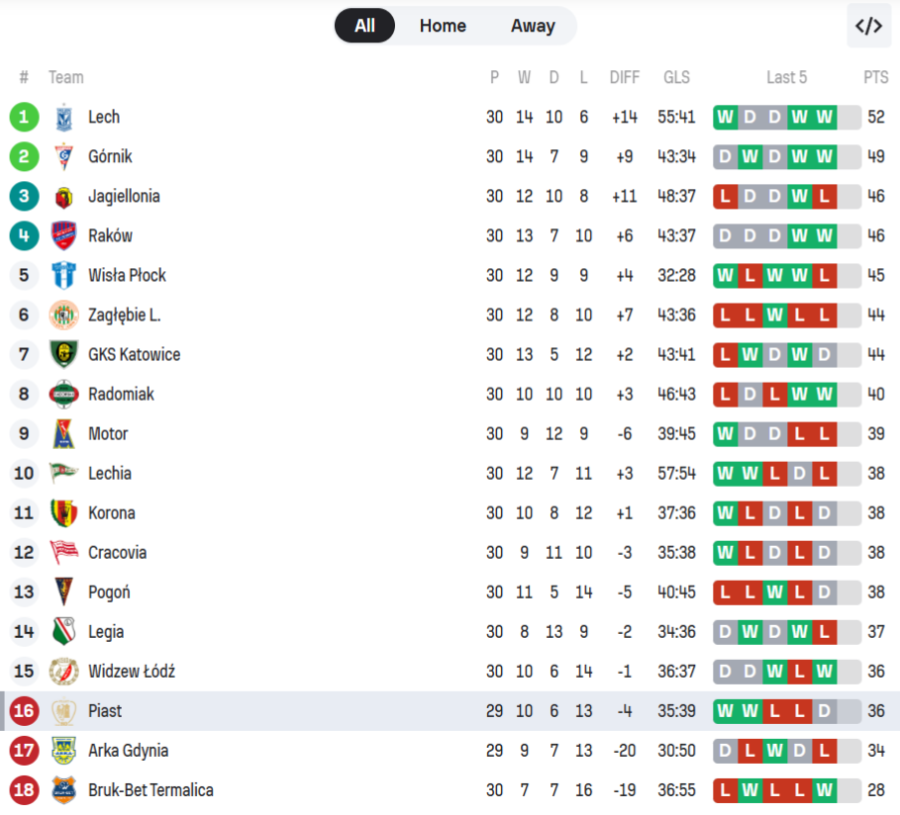Click the Lech club crest icon
This screenshot has width=900, height=815.
64,117
